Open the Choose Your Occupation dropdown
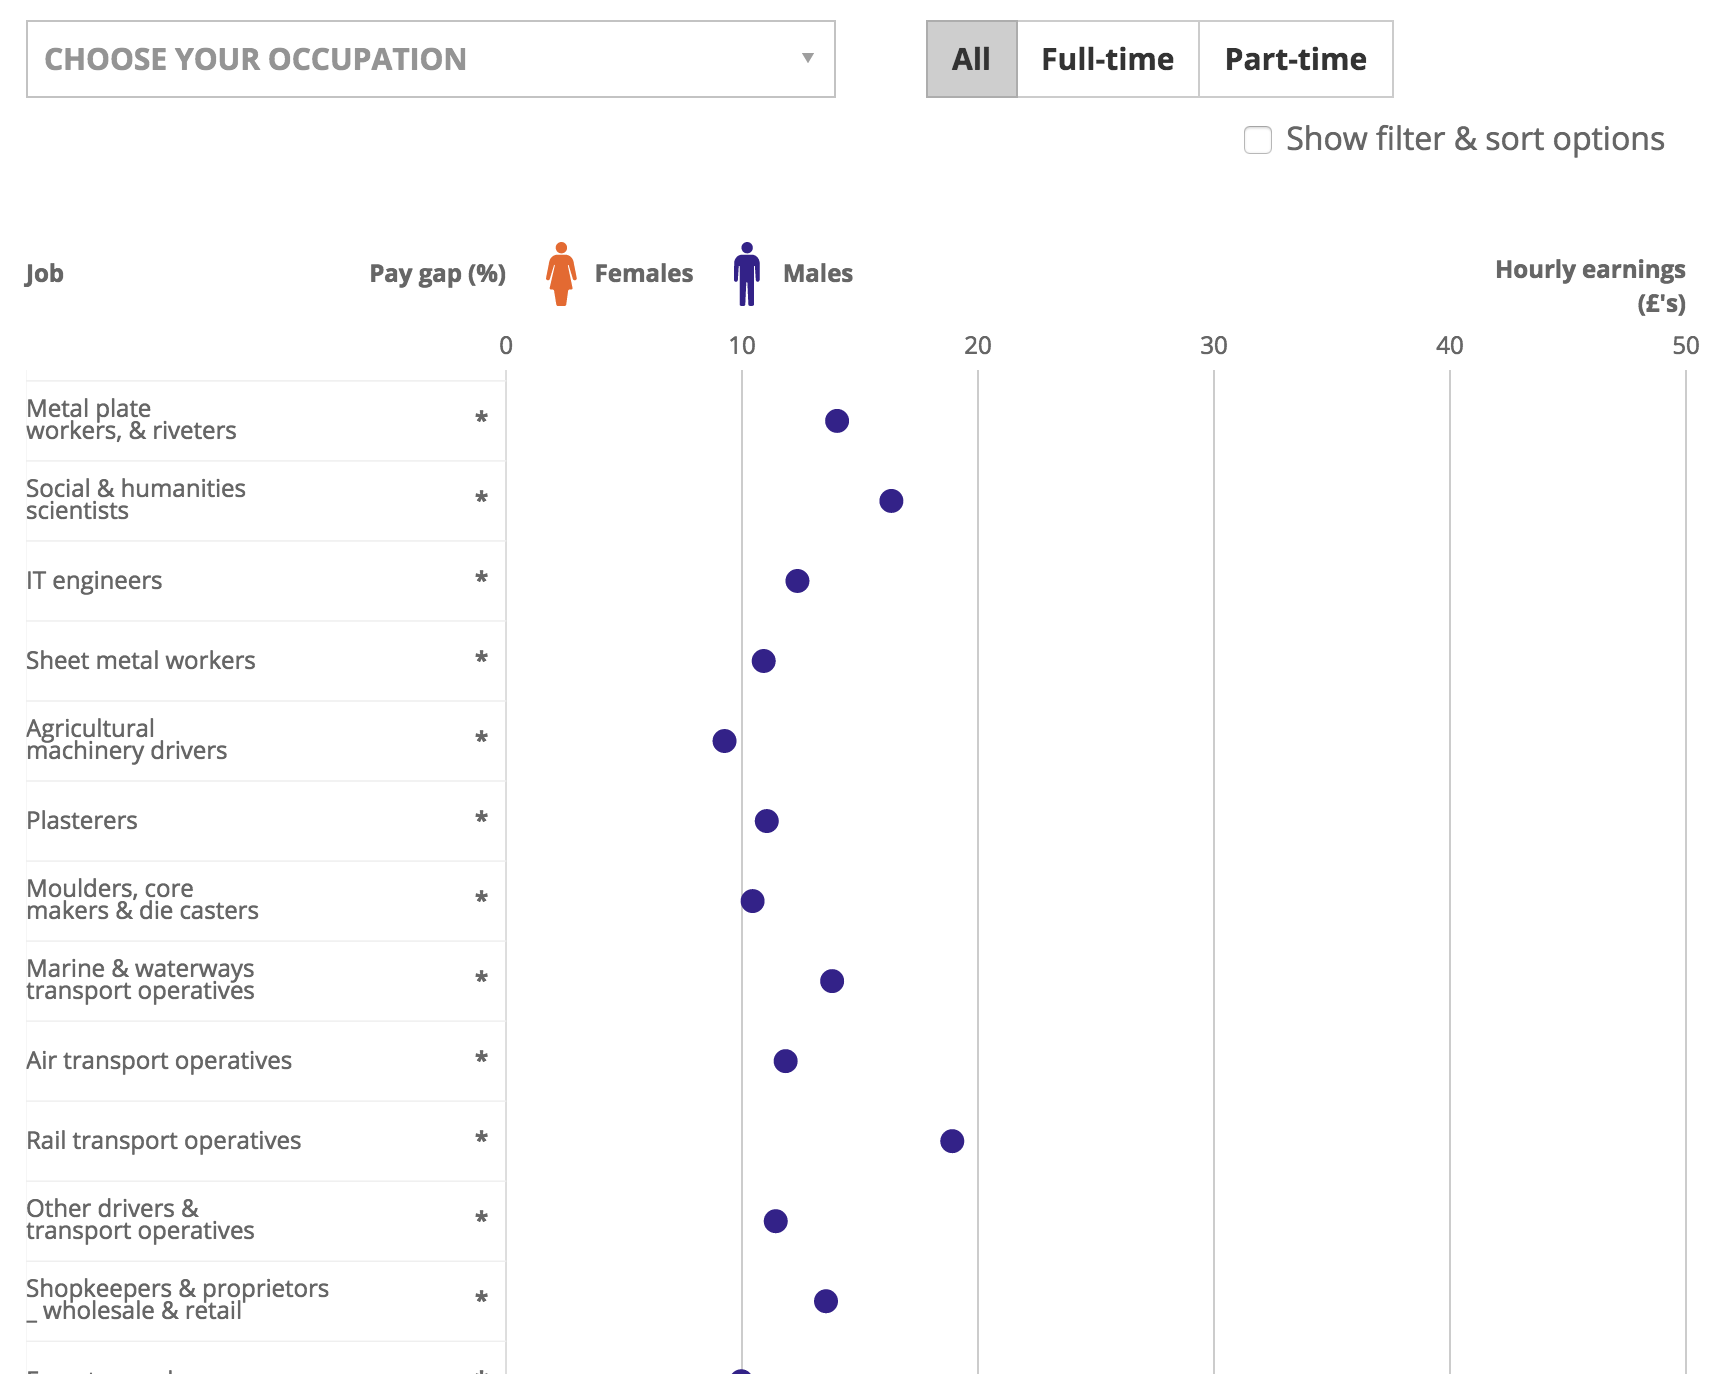1734x1374 pixels. click(430, 59)
